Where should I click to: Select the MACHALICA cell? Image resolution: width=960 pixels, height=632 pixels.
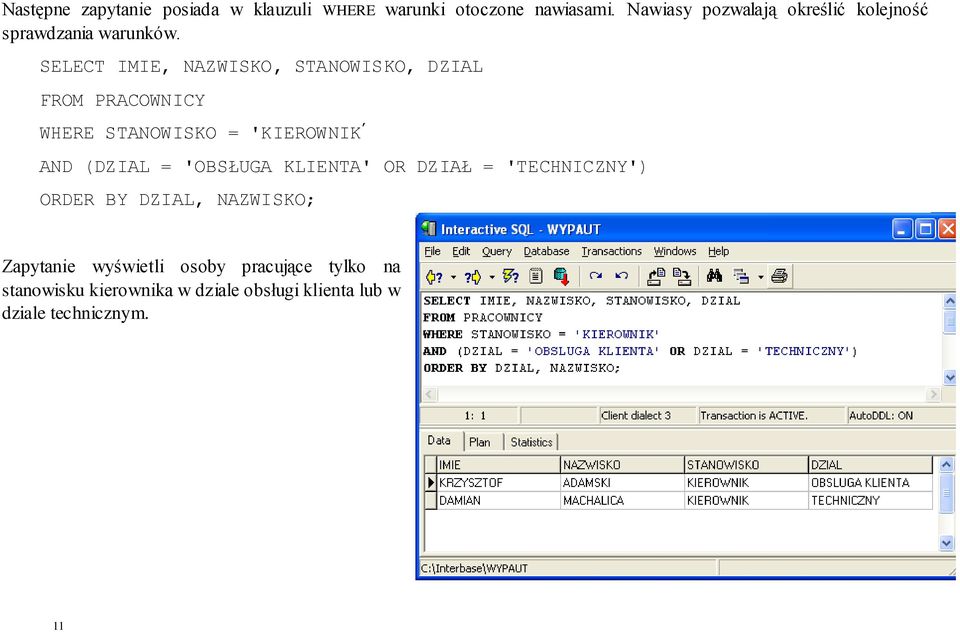(x=622, y=500)
